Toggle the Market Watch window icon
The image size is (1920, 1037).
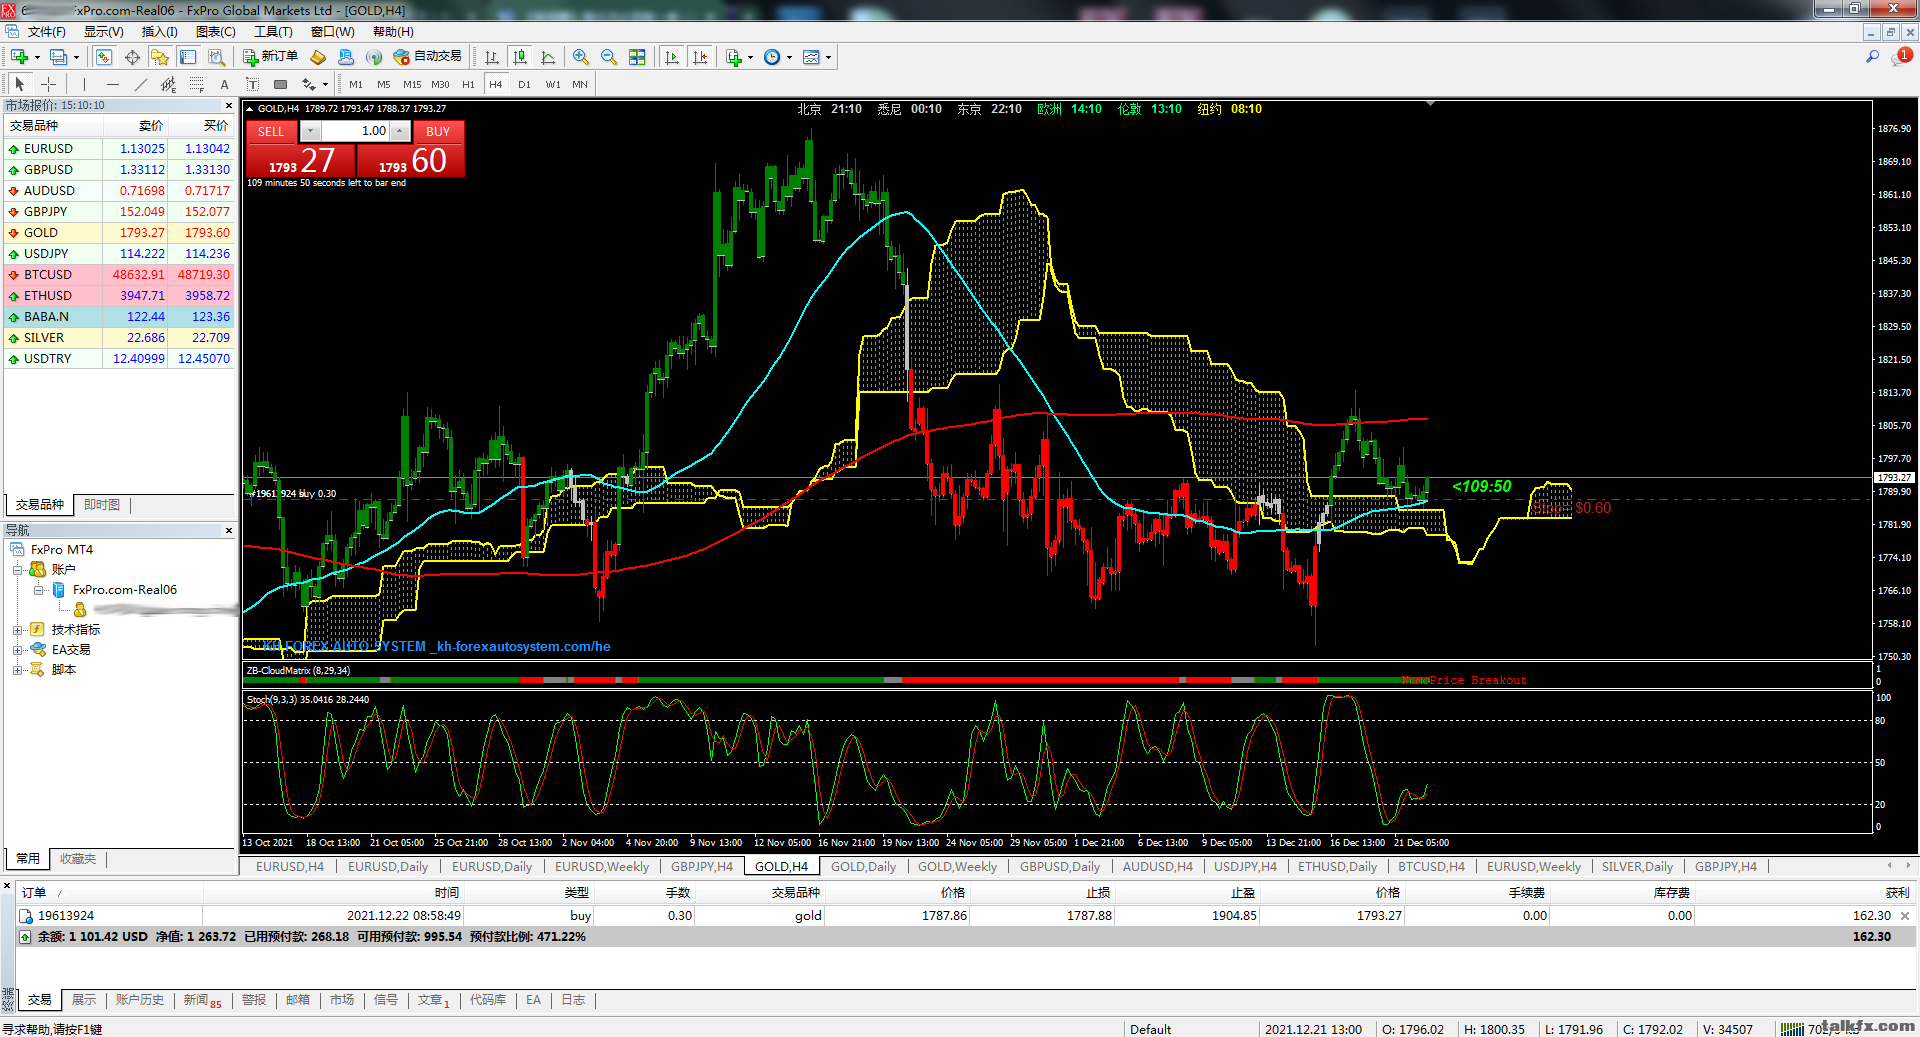point(104,57)
